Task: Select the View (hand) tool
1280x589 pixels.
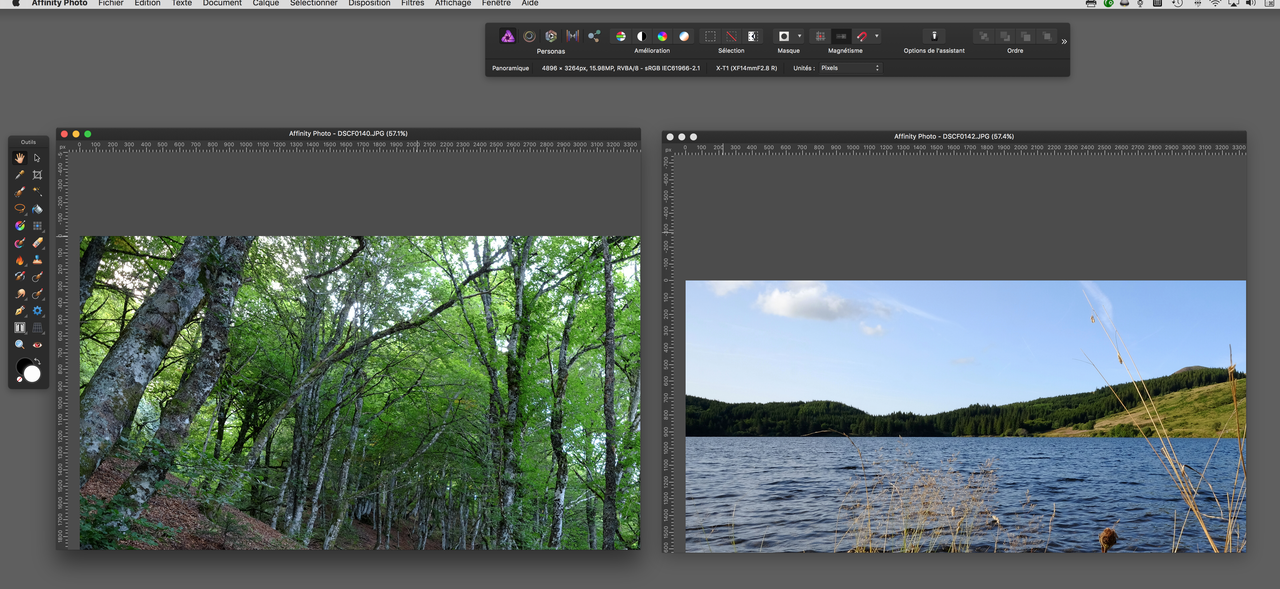Action: click(19, 158)
